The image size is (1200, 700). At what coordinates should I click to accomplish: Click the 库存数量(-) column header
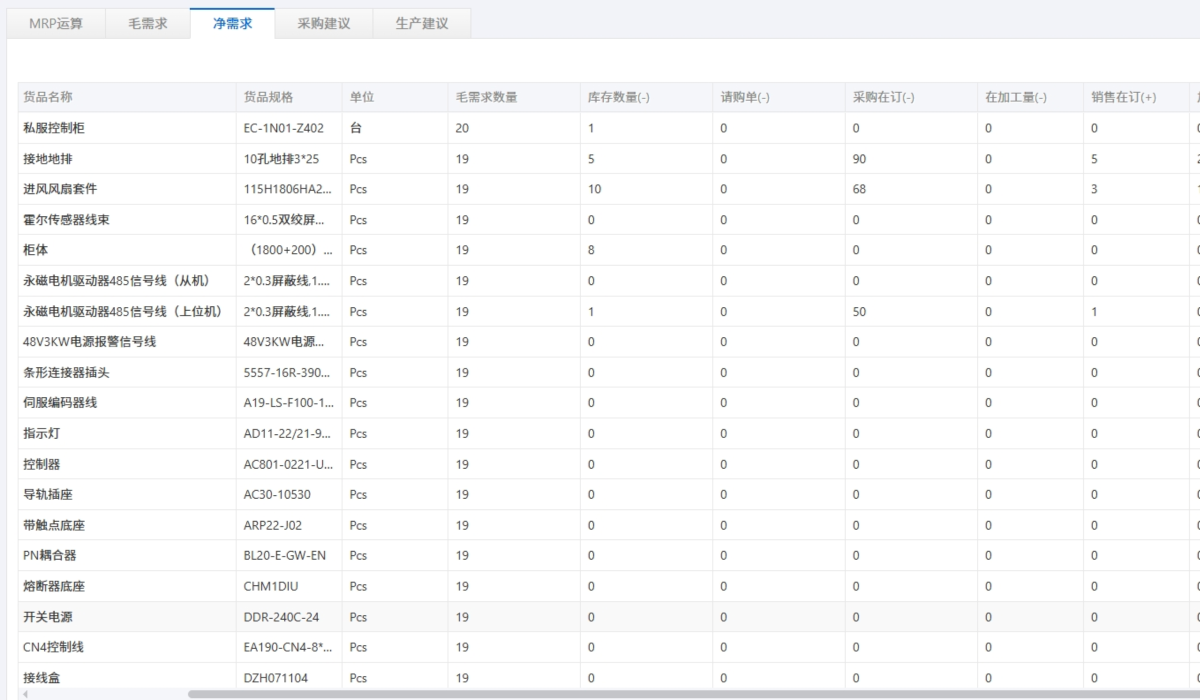pos(618,97)
